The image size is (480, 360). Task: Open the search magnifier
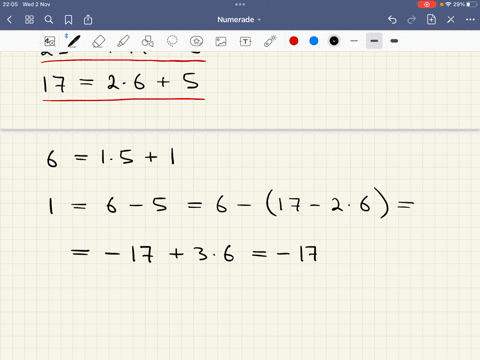[x=49, y=20]
